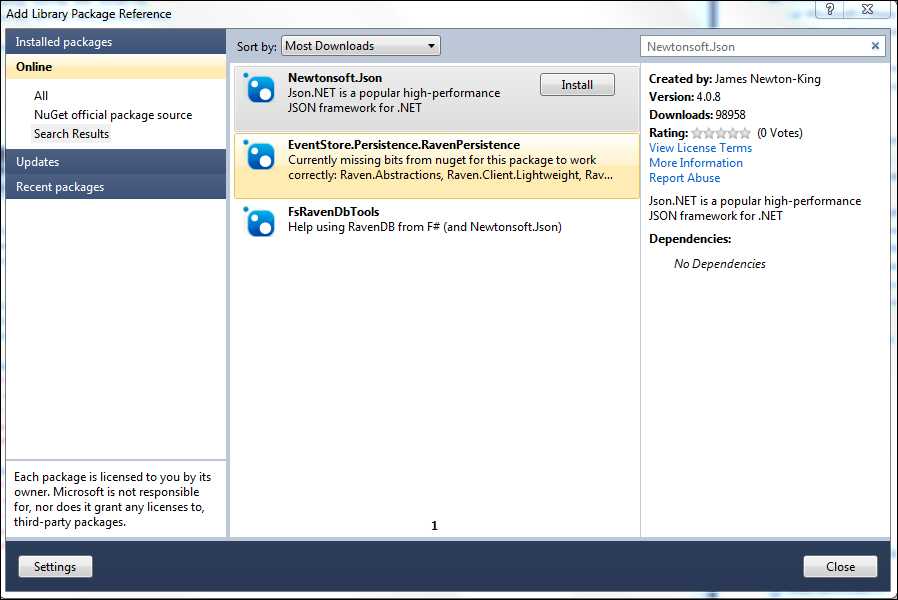Screen dimensions: 898x600
Task: Open the Installed packages section
Action: coord(116,42)
